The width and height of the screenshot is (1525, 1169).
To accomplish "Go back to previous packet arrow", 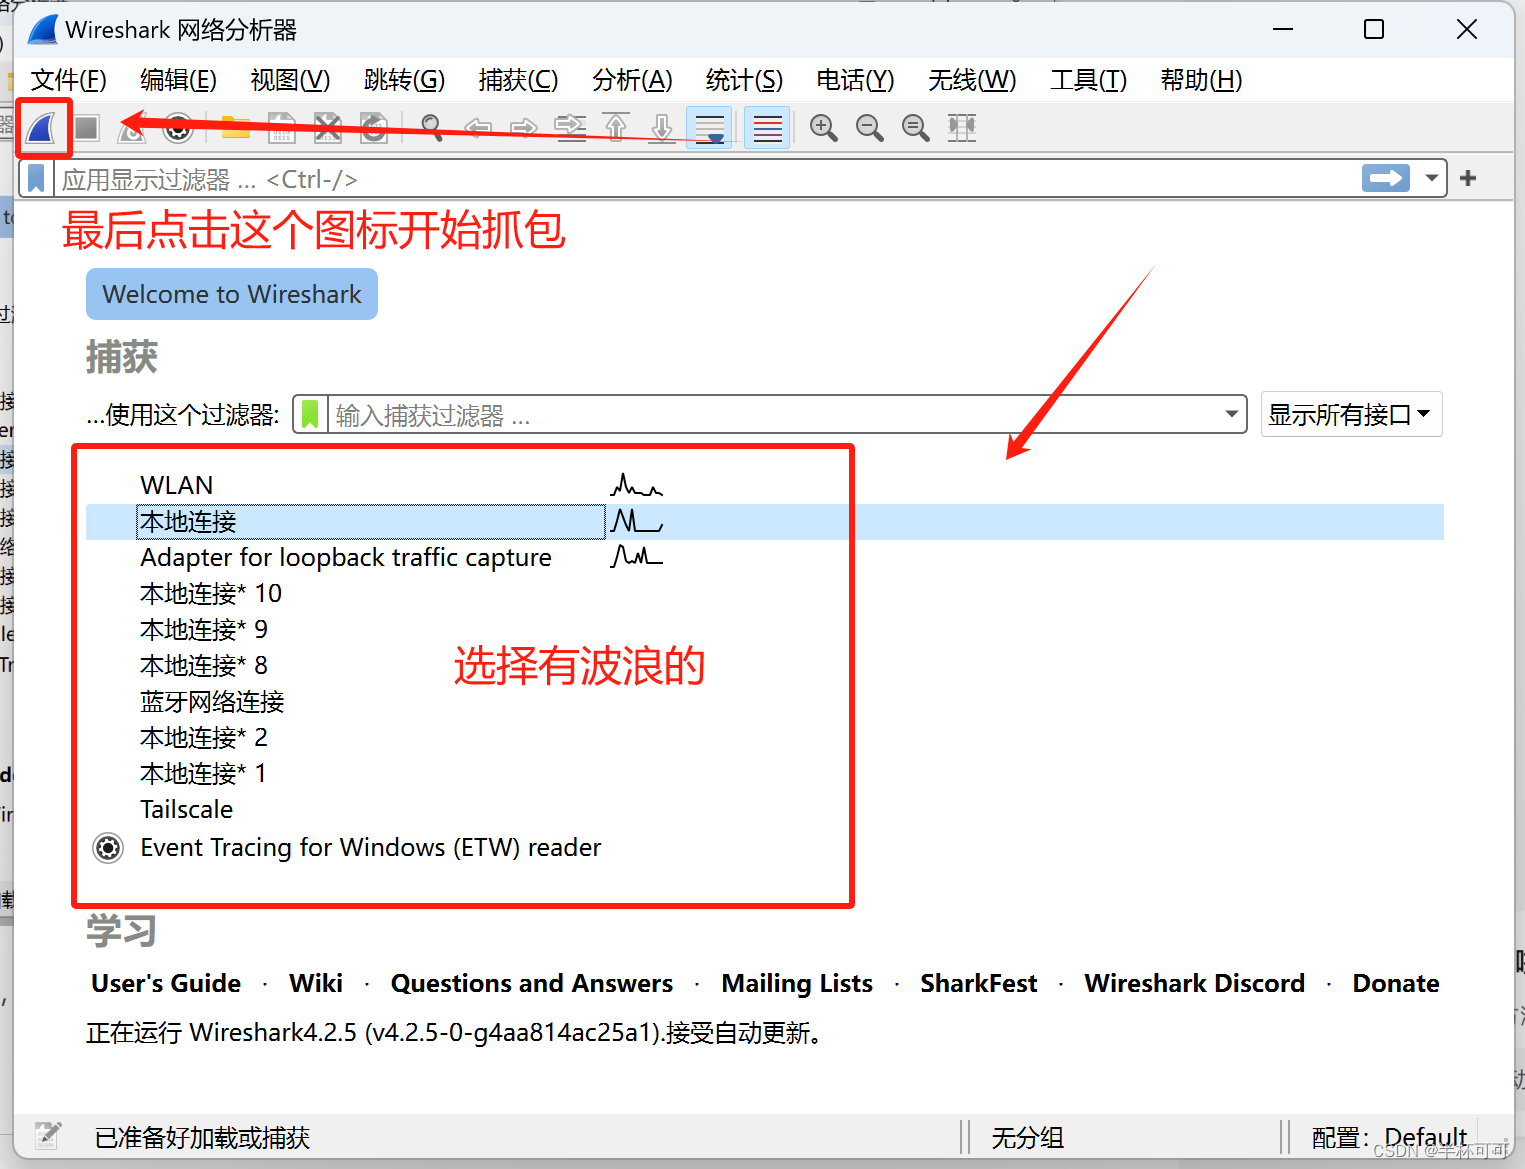I will point(478,128).
